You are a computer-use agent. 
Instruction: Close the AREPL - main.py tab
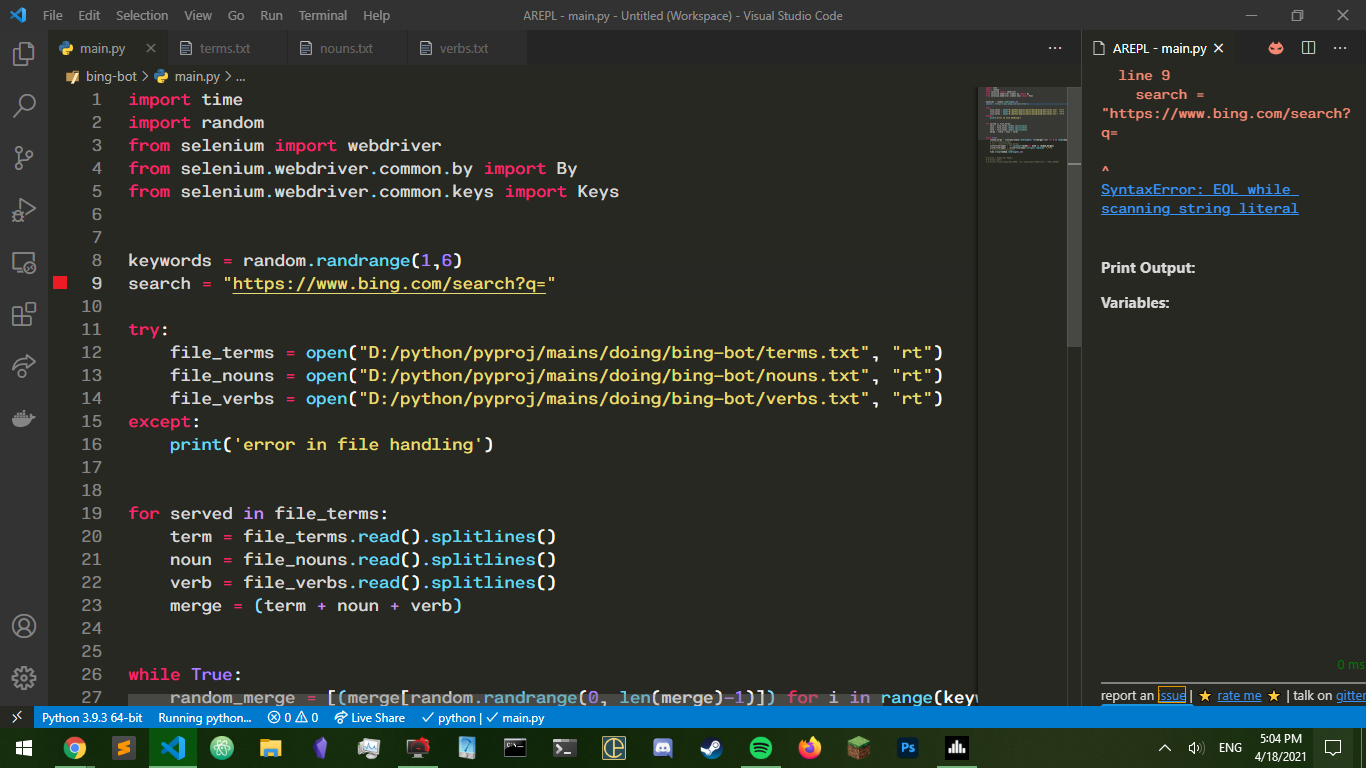1219,48
